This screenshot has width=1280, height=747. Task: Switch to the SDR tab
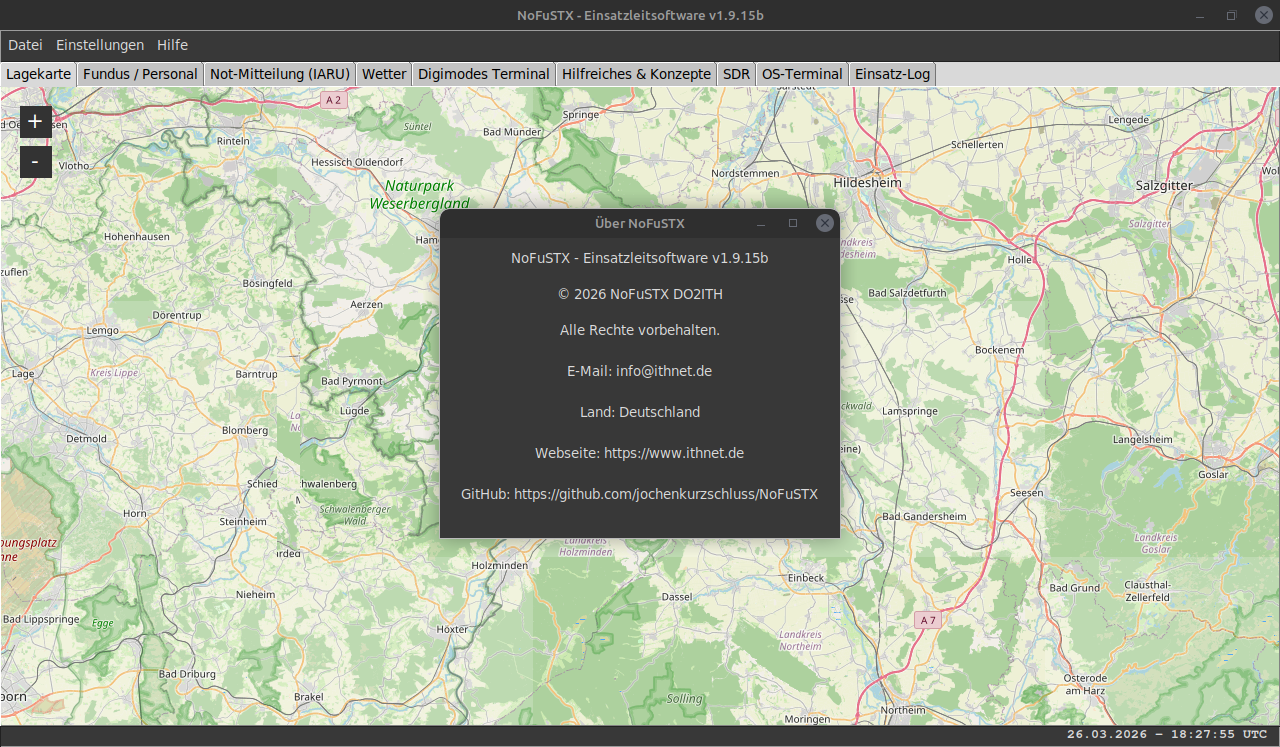736,74
